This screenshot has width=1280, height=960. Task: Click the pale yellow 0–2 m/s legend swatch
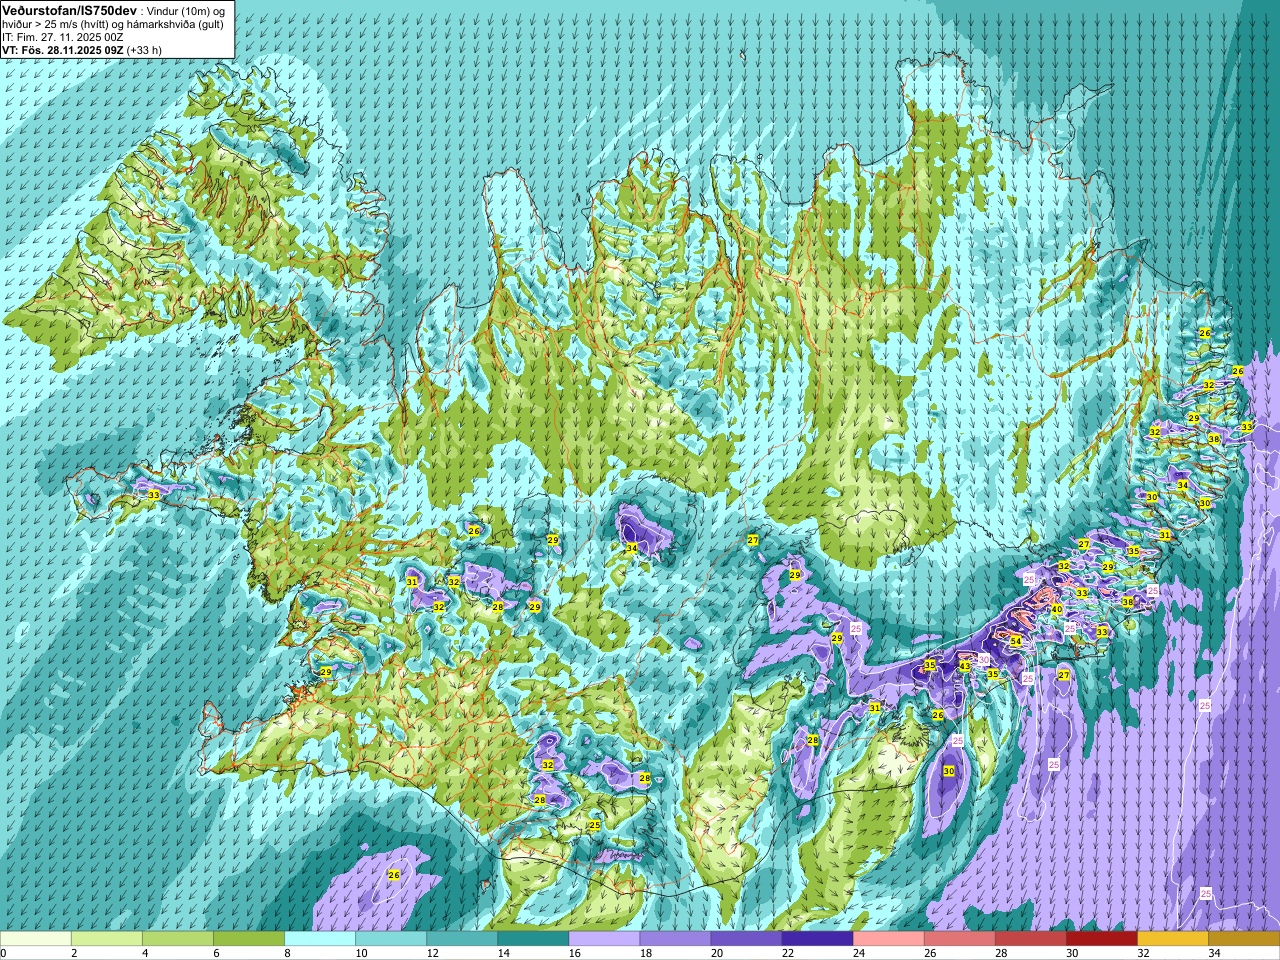pos(36,939)
